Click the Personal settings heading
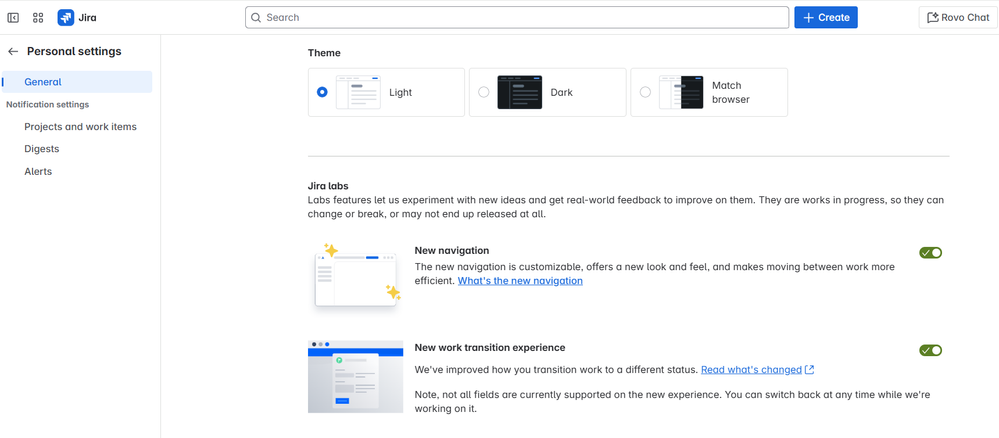 74,52
